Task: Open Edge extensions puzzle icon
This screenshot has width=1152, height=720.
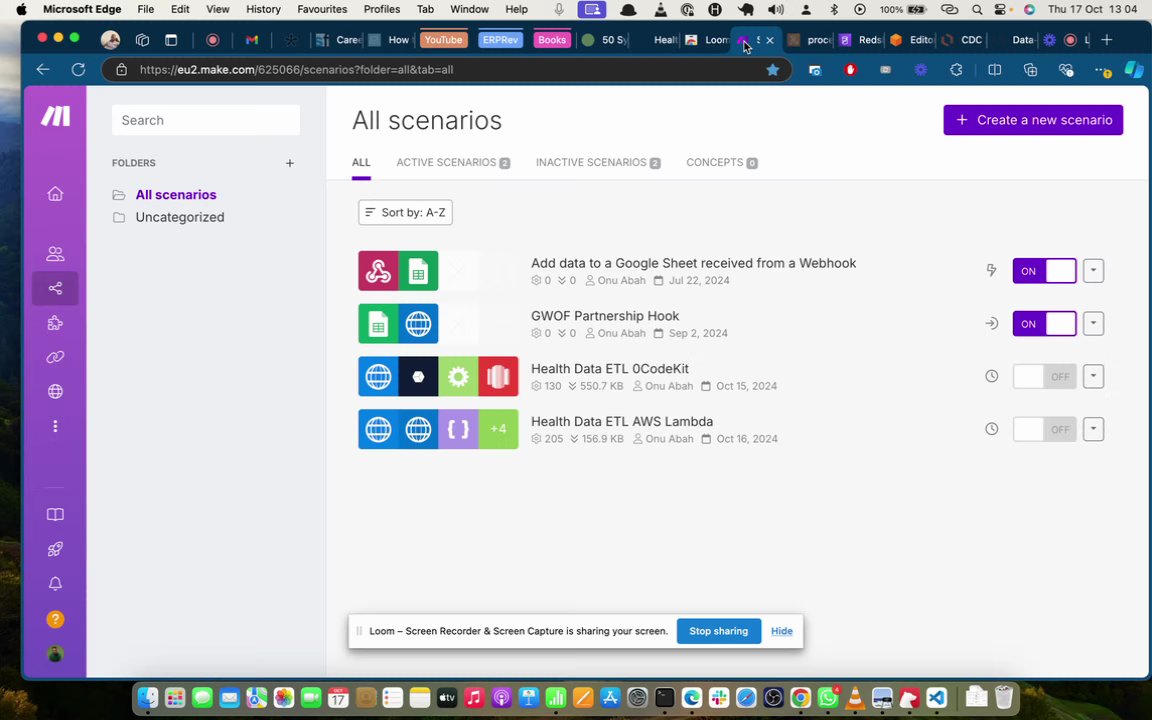Action: (956, 70)
